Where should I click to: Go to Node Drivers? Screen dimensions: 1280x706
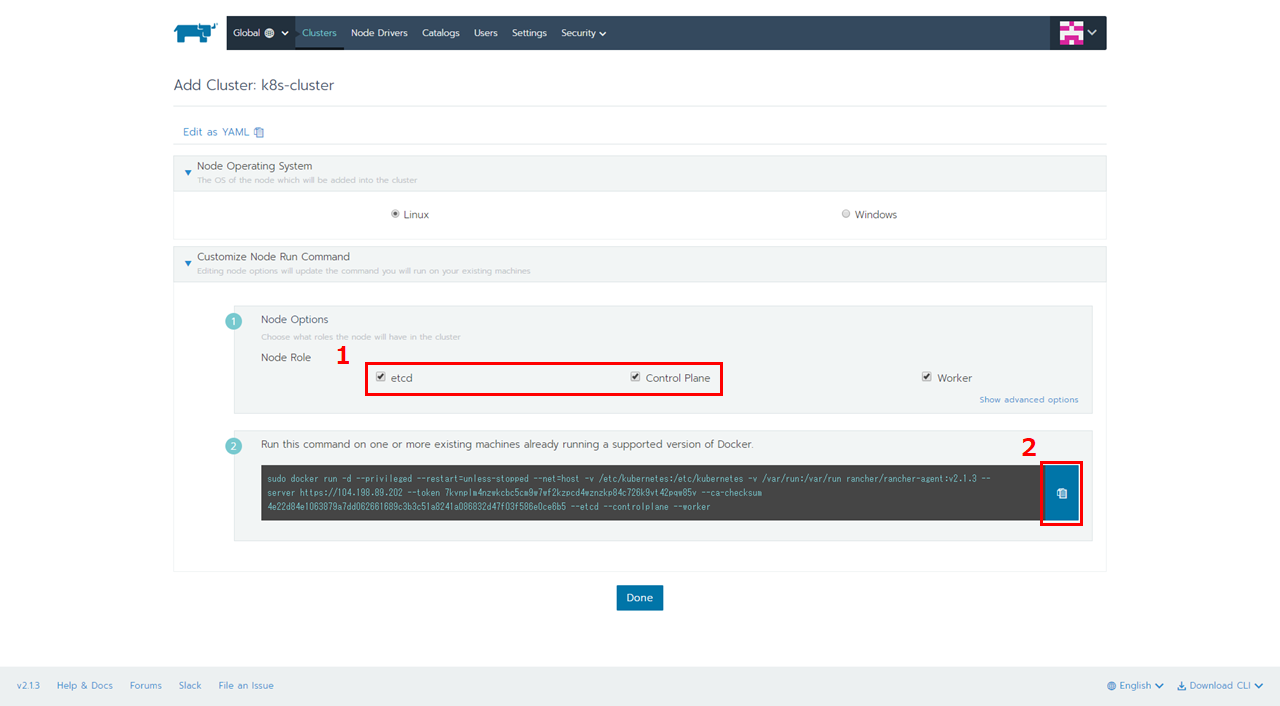tap(379, 33)
